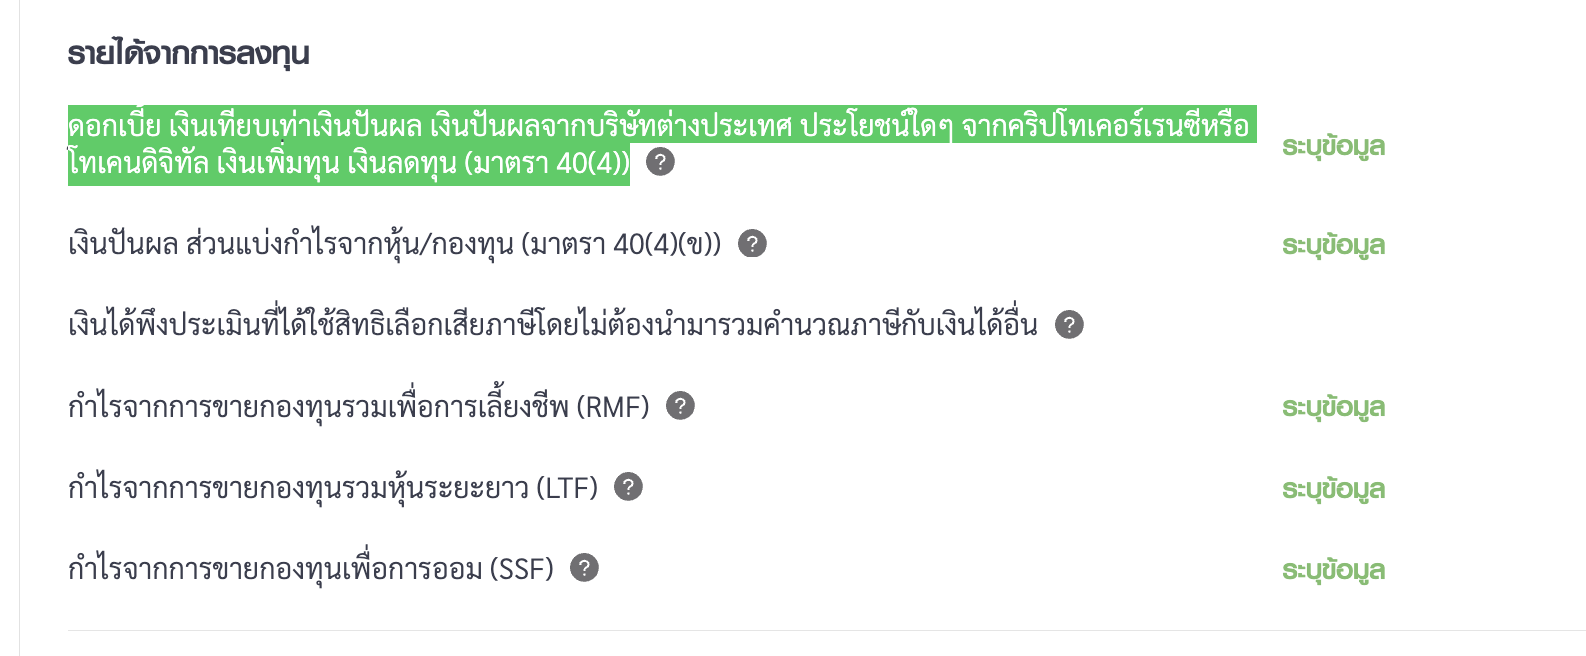The height and width of the screenshot is (656, 1586).
Task: Select the กำไรจากการขายกองทุนรวมหุ้นระยะยาว (LTF) text
Action: point(332,488)
